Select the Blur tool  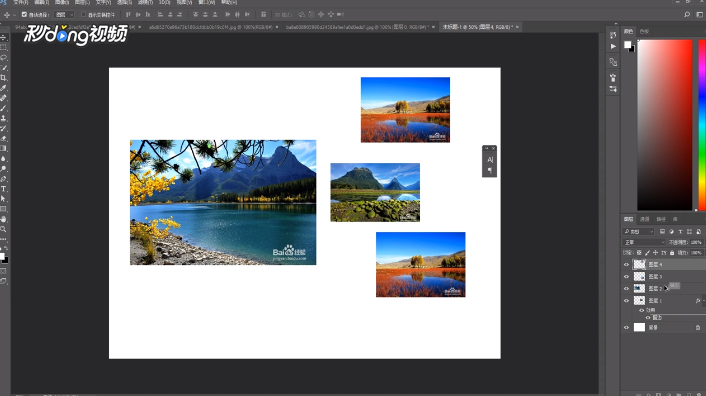click(x=4, y=158)
